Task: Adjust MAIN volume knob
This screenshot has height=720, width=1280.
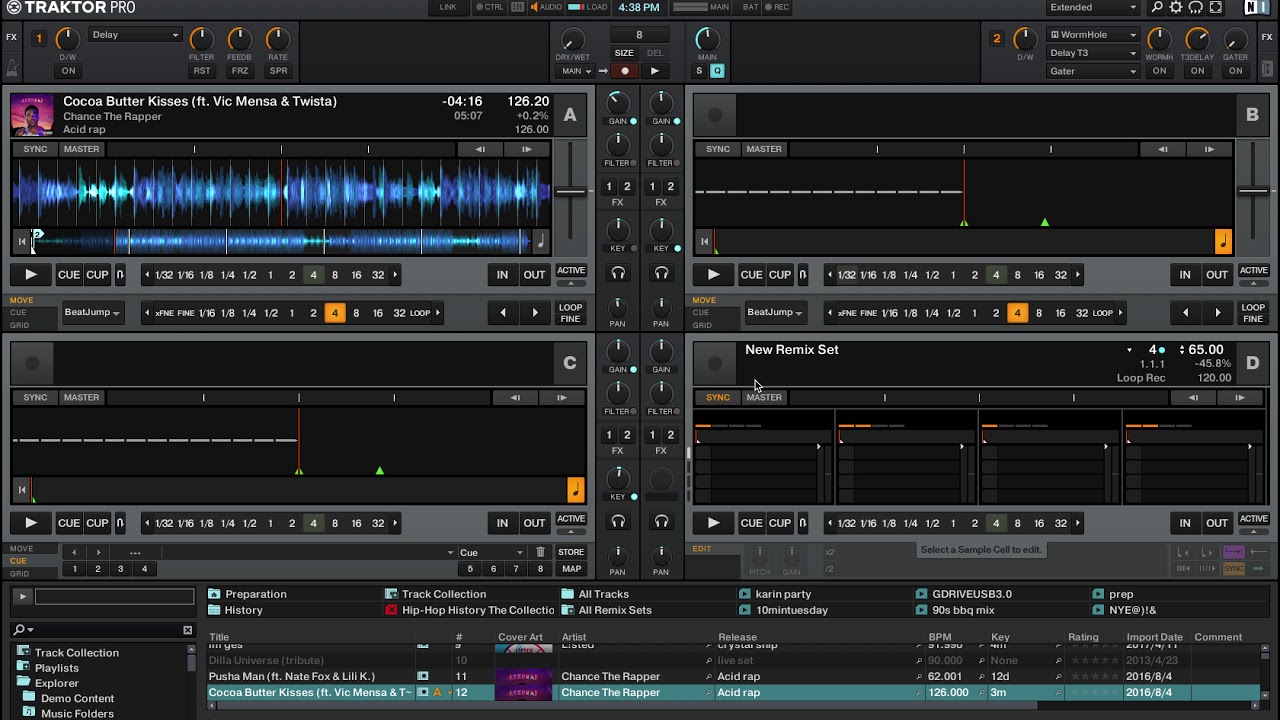Action: click(707, 39)
